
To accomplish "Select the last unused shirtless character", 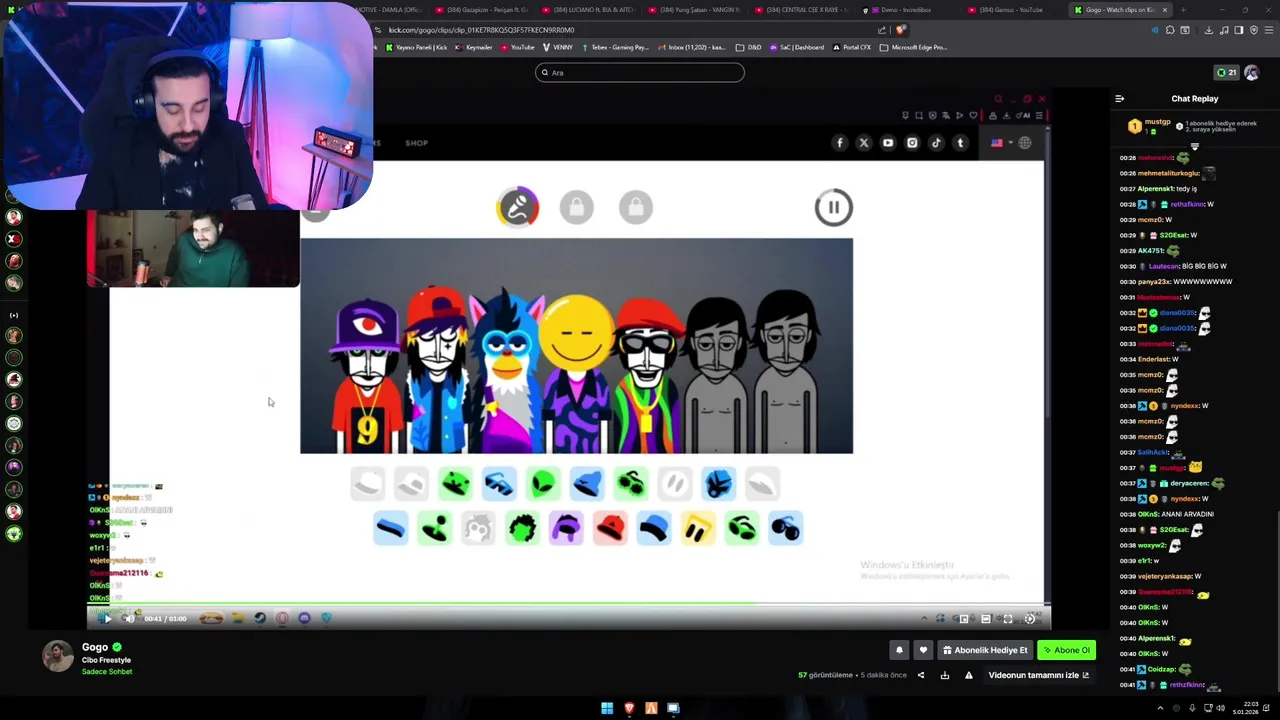I will click(786, 370).
